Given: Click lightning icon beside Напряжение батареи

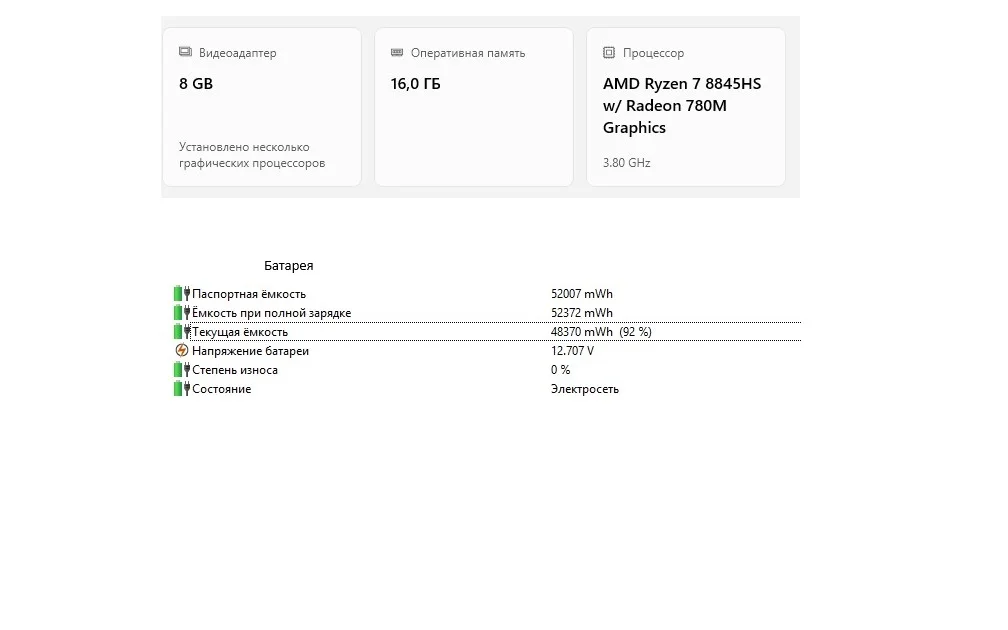Looking at the screenshot, I should click(x=182, y=350).
